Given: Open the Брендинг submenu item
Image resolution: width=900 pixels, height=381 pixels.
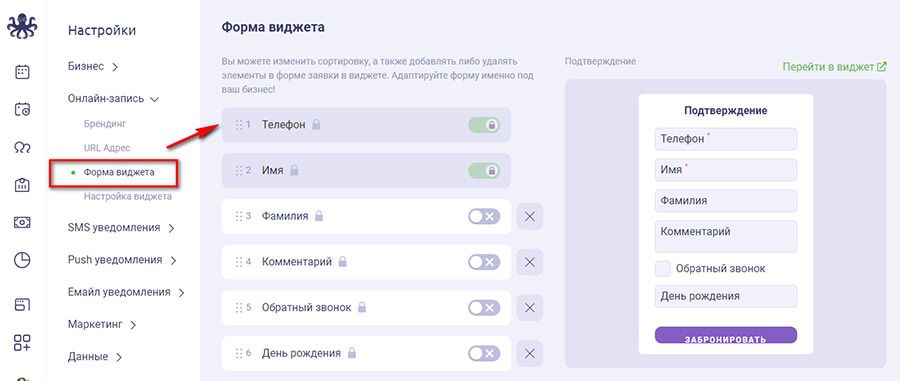Looking at the screenshot, I should pyautogui.click(x=104, y=123).
